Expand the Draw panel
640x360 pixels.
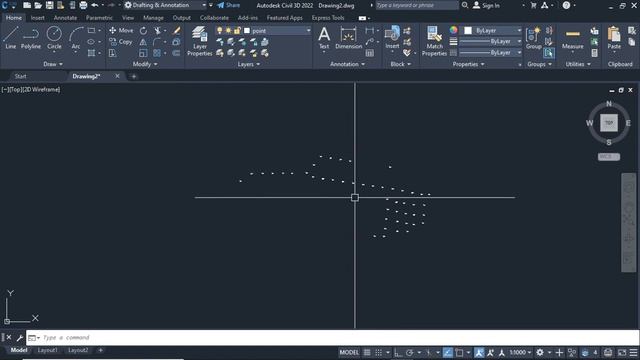53,64
